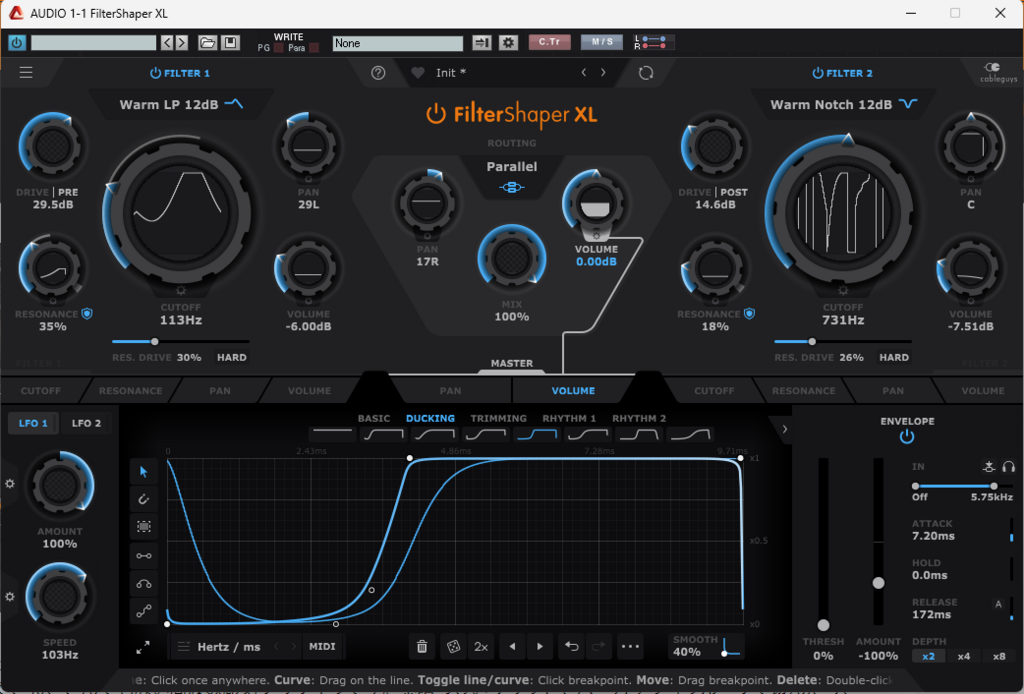
Task: Expand the waveform presets side chevron
Action: coord(784,429)
